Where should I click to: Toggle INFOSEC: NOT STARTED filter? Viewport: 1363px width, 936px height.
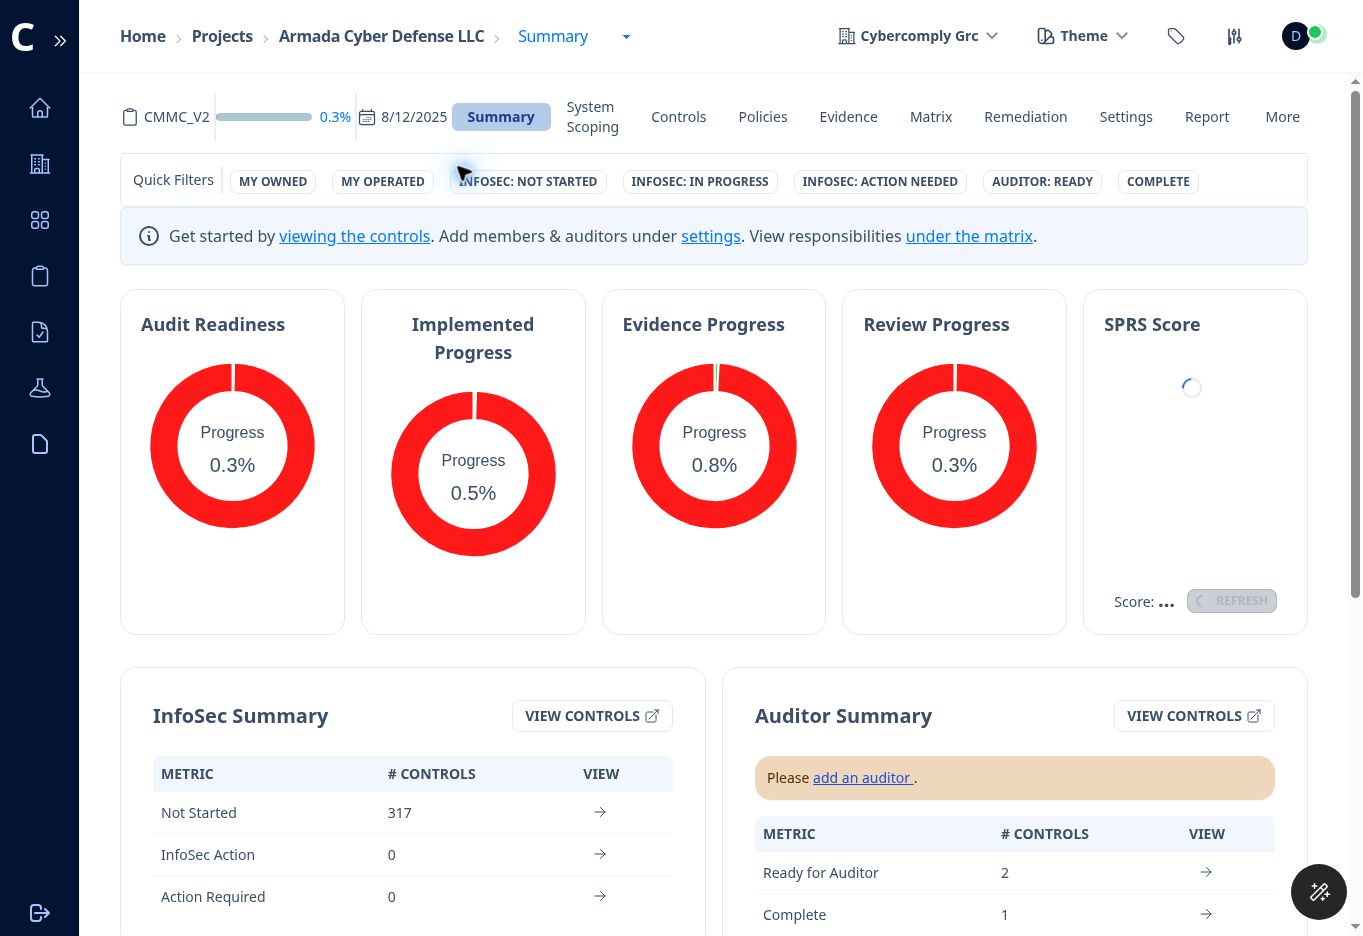(528, 182)
